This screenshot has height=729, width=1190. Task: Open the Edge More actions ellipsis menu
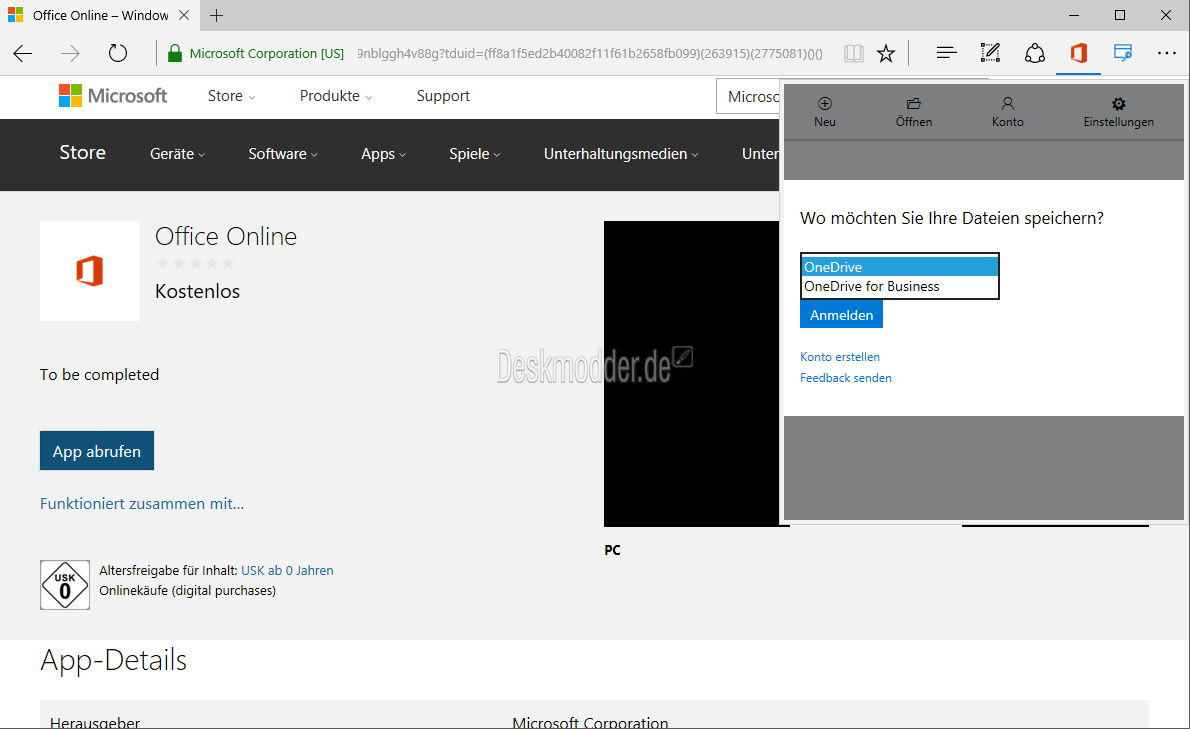[x=1166, y=53]
